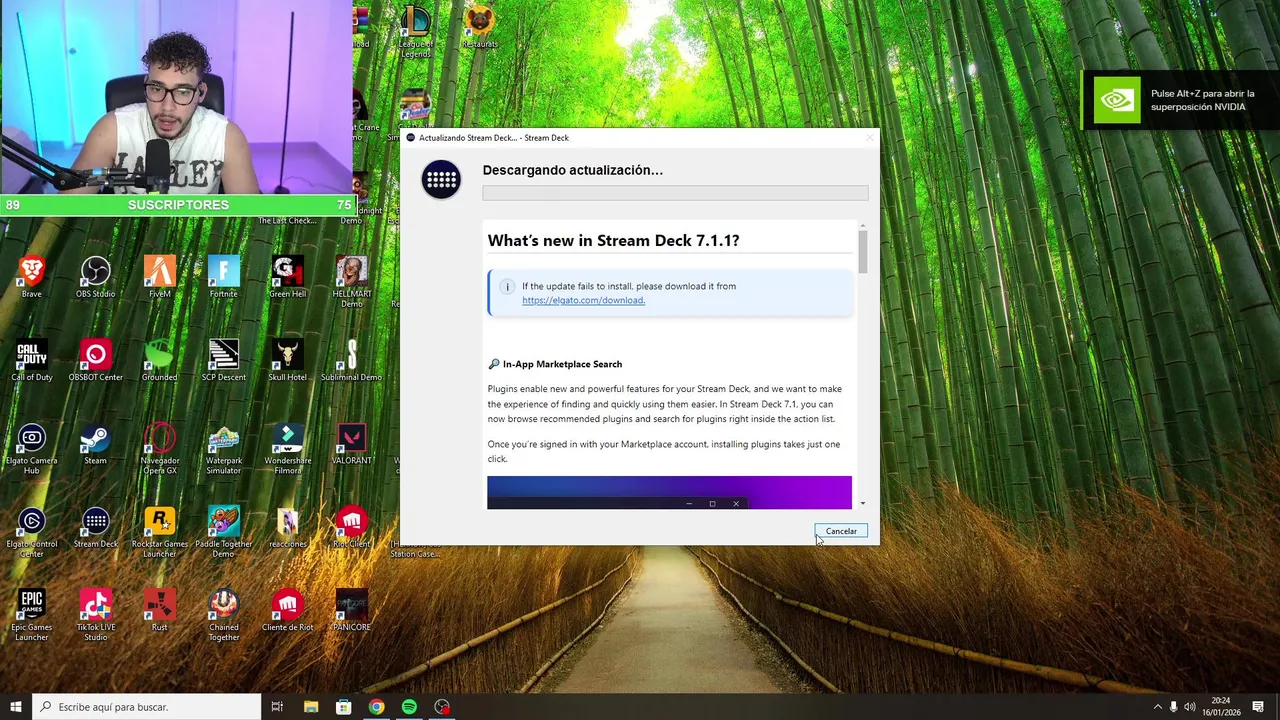Click the info icon beside update notice
The width and height of the screenshot is (1280, 720).
point(507,287)
